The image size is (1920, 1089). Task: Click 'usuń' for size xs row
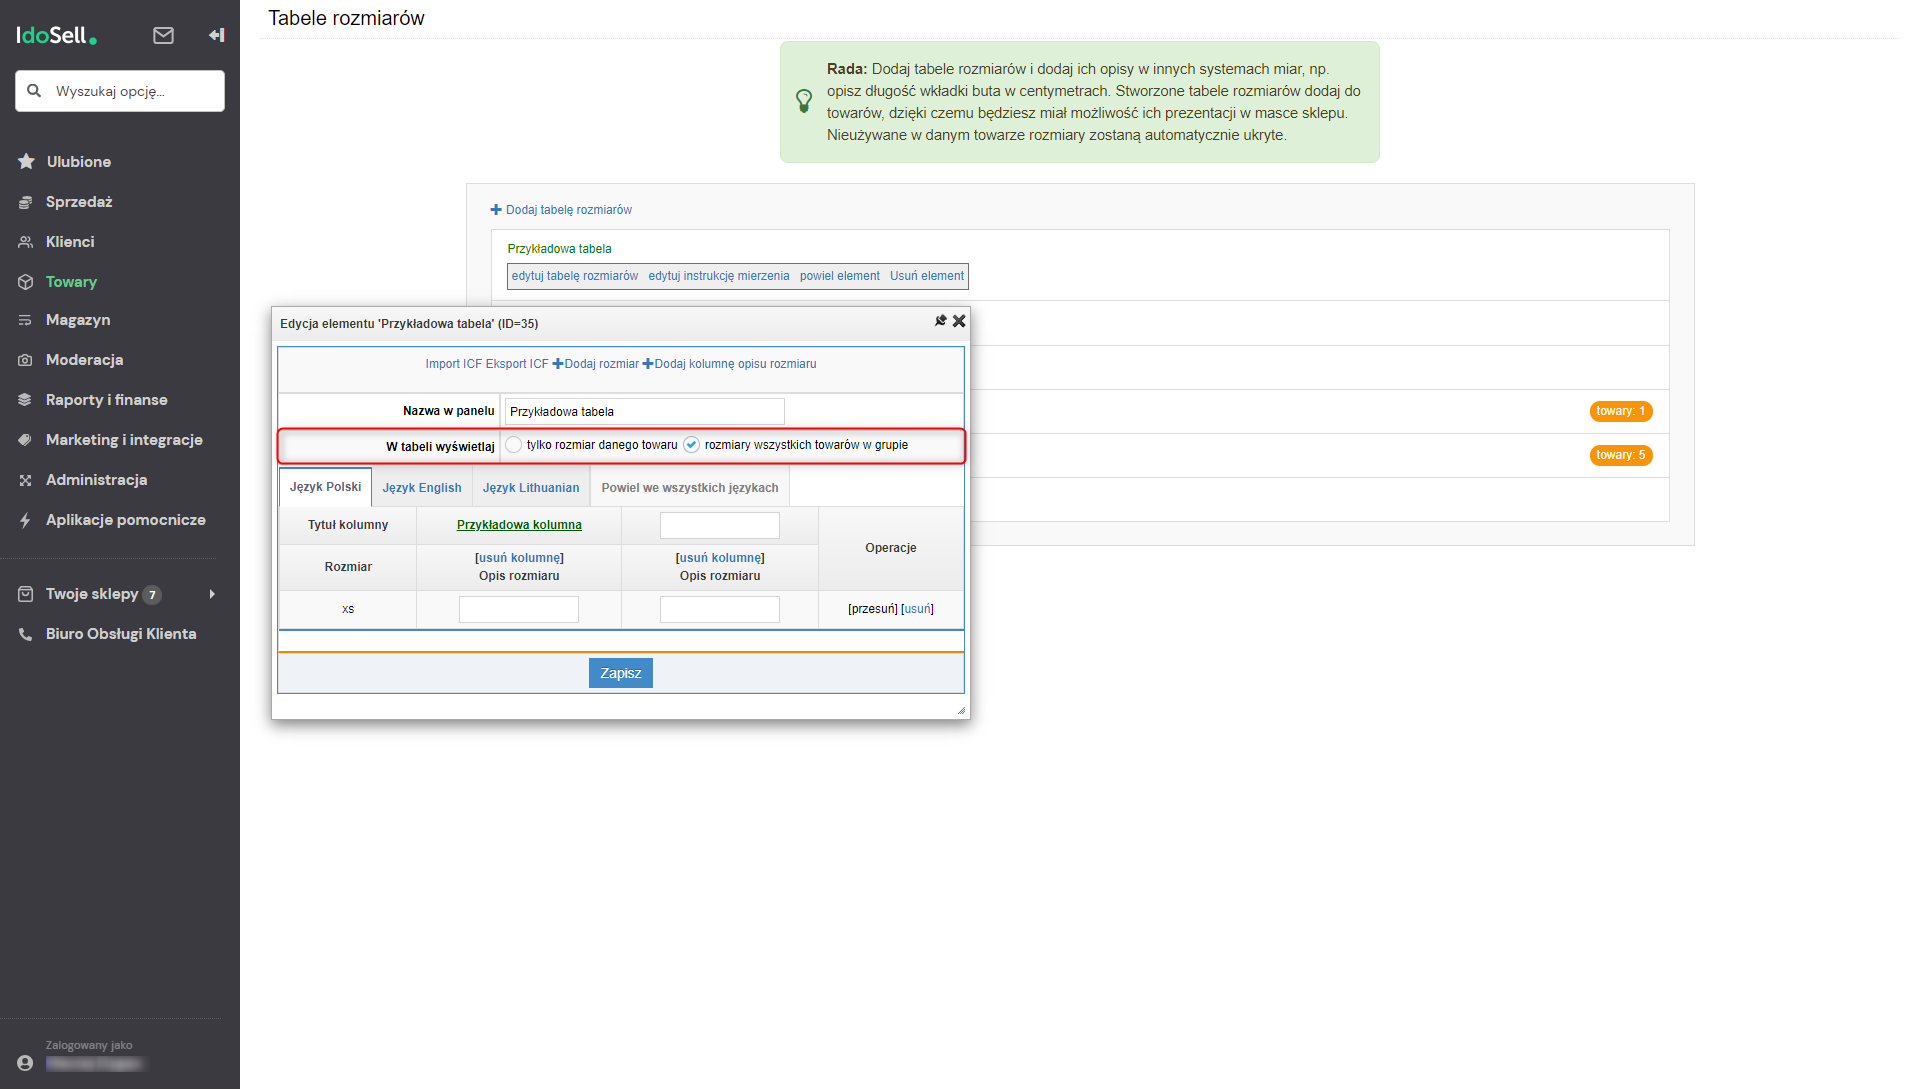pyautogui.click(x=917, y=609)
